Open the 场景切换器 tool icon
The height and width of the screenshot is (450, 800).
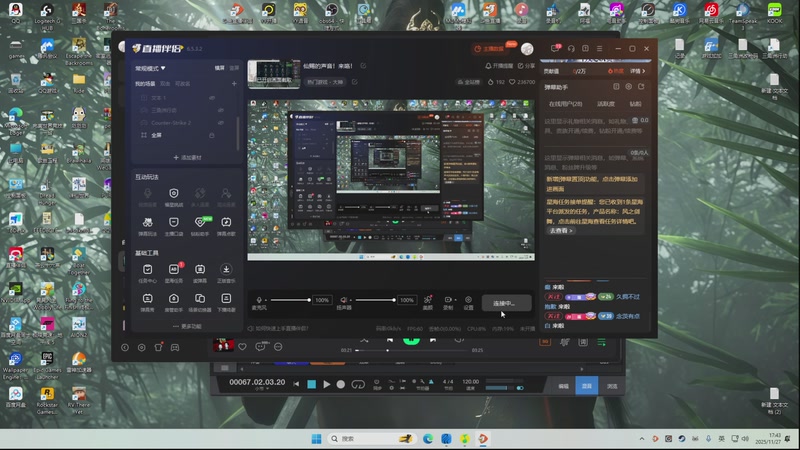[200, 298]
